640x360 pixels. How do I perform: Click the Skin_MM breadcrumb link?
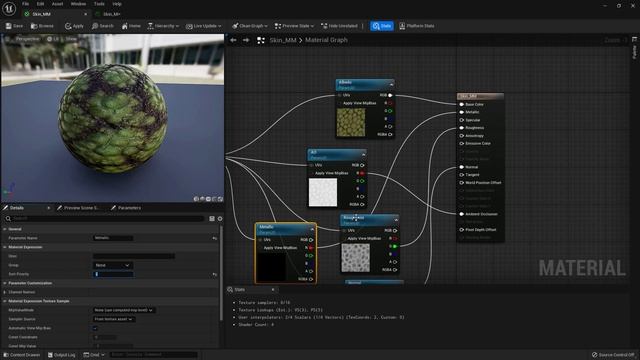click(x=283, y=40)
